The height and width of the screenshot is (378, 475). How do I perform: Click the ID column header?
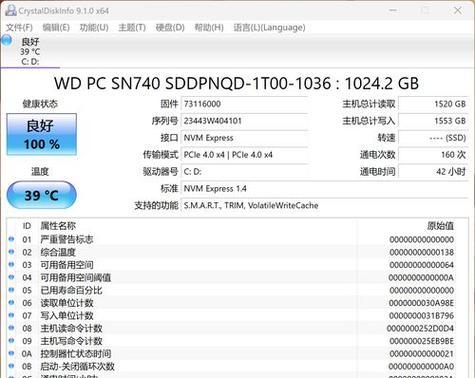[27, 226]
